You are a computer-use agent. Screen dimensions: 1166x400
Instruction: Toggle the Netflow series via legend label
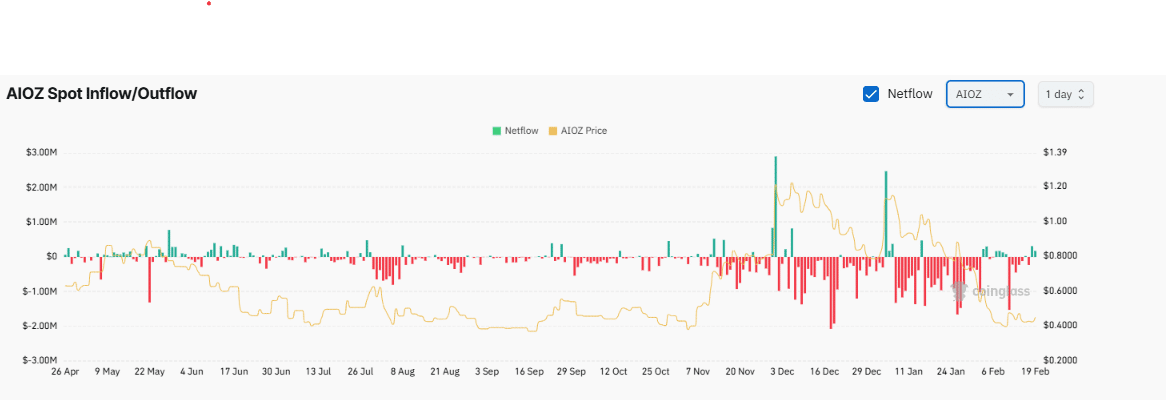coord(521,131)
